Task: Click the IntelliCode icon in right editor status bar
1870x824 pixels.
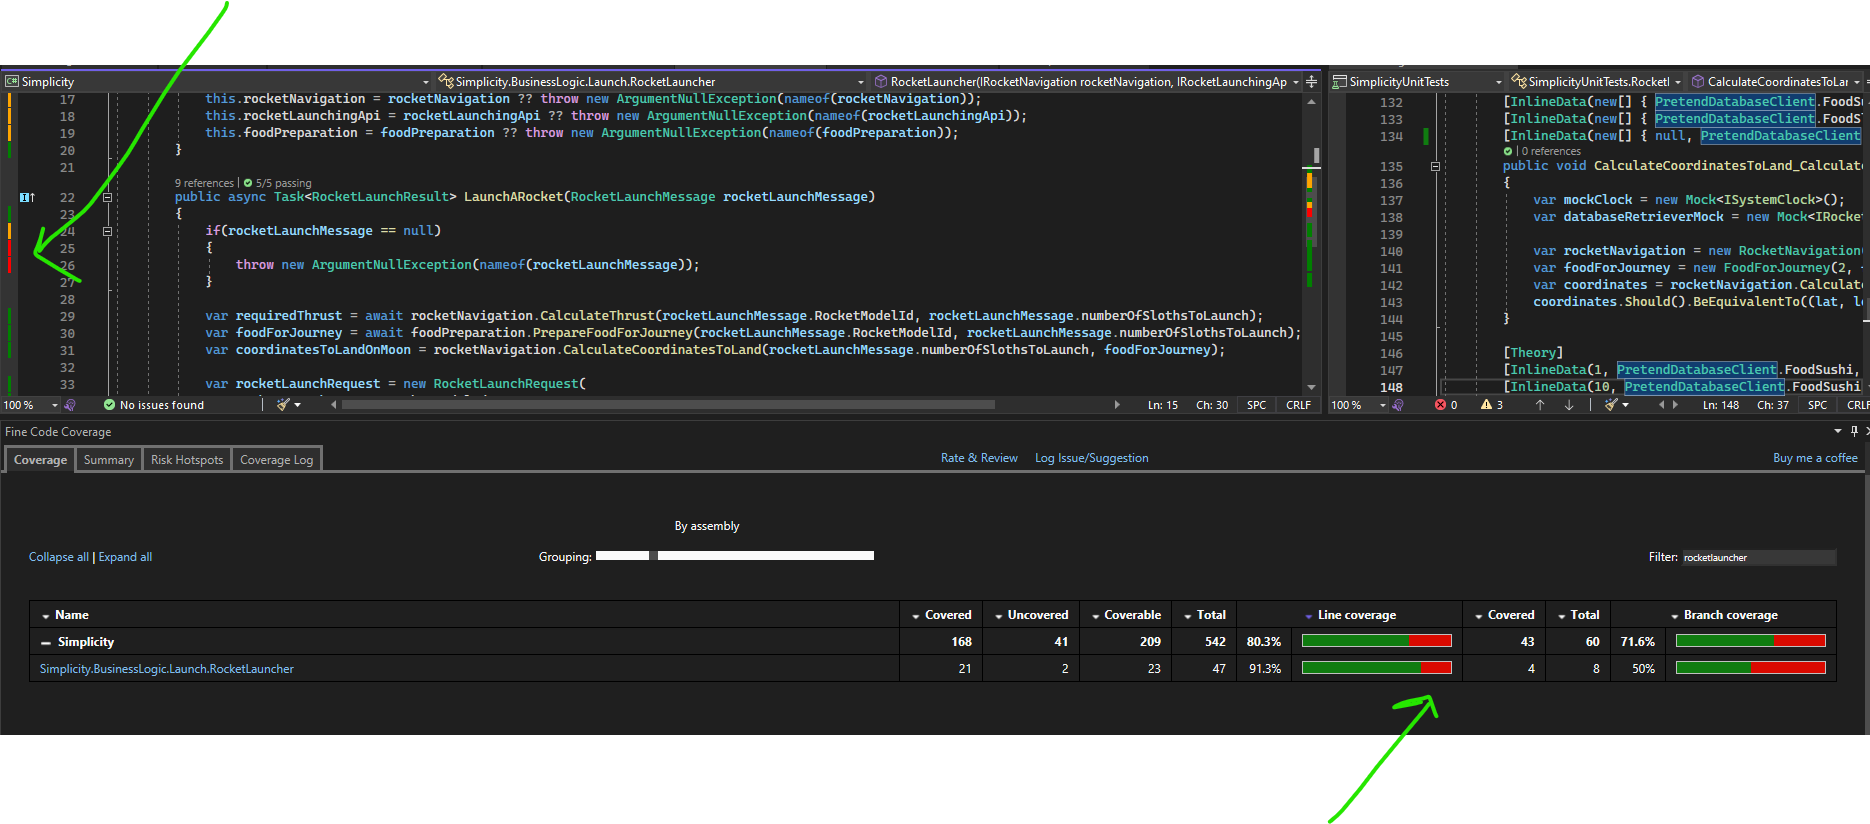Action: (1398, 405)
